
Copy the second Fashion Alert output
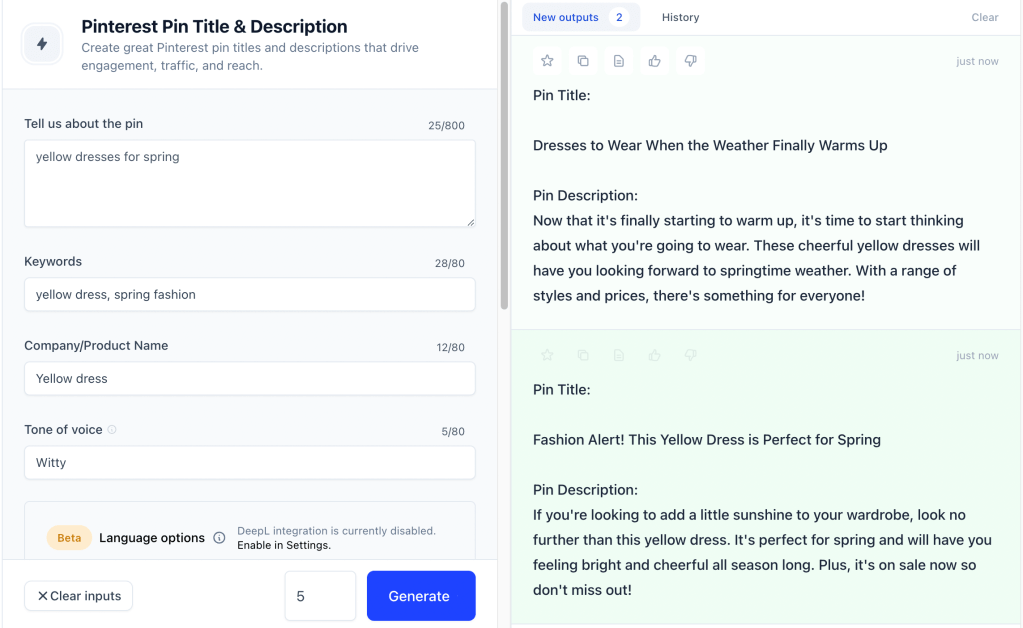coord(583,355)
